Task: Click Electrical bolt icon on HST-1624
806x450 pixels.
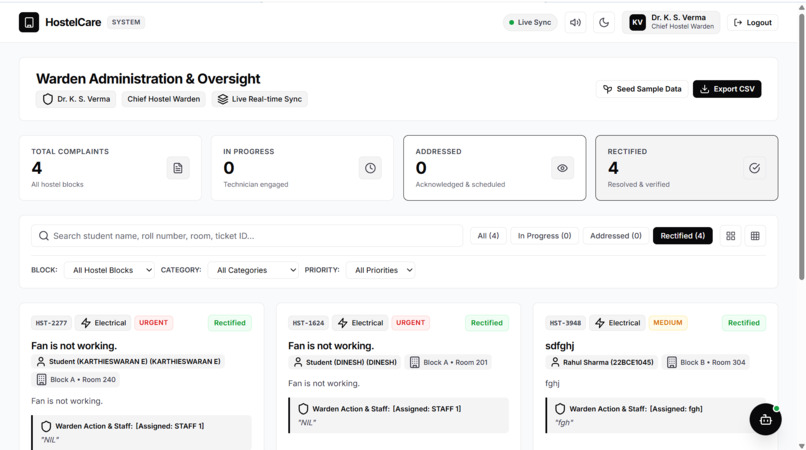Action: tap(343, 323)
